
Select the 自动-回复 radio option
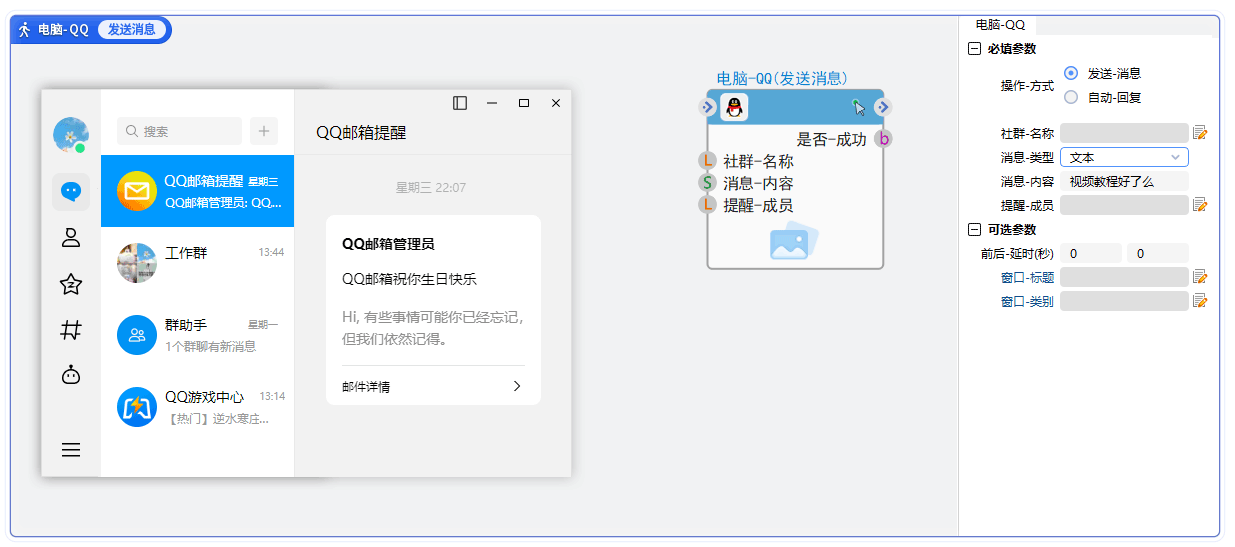tap(1071, 97)
